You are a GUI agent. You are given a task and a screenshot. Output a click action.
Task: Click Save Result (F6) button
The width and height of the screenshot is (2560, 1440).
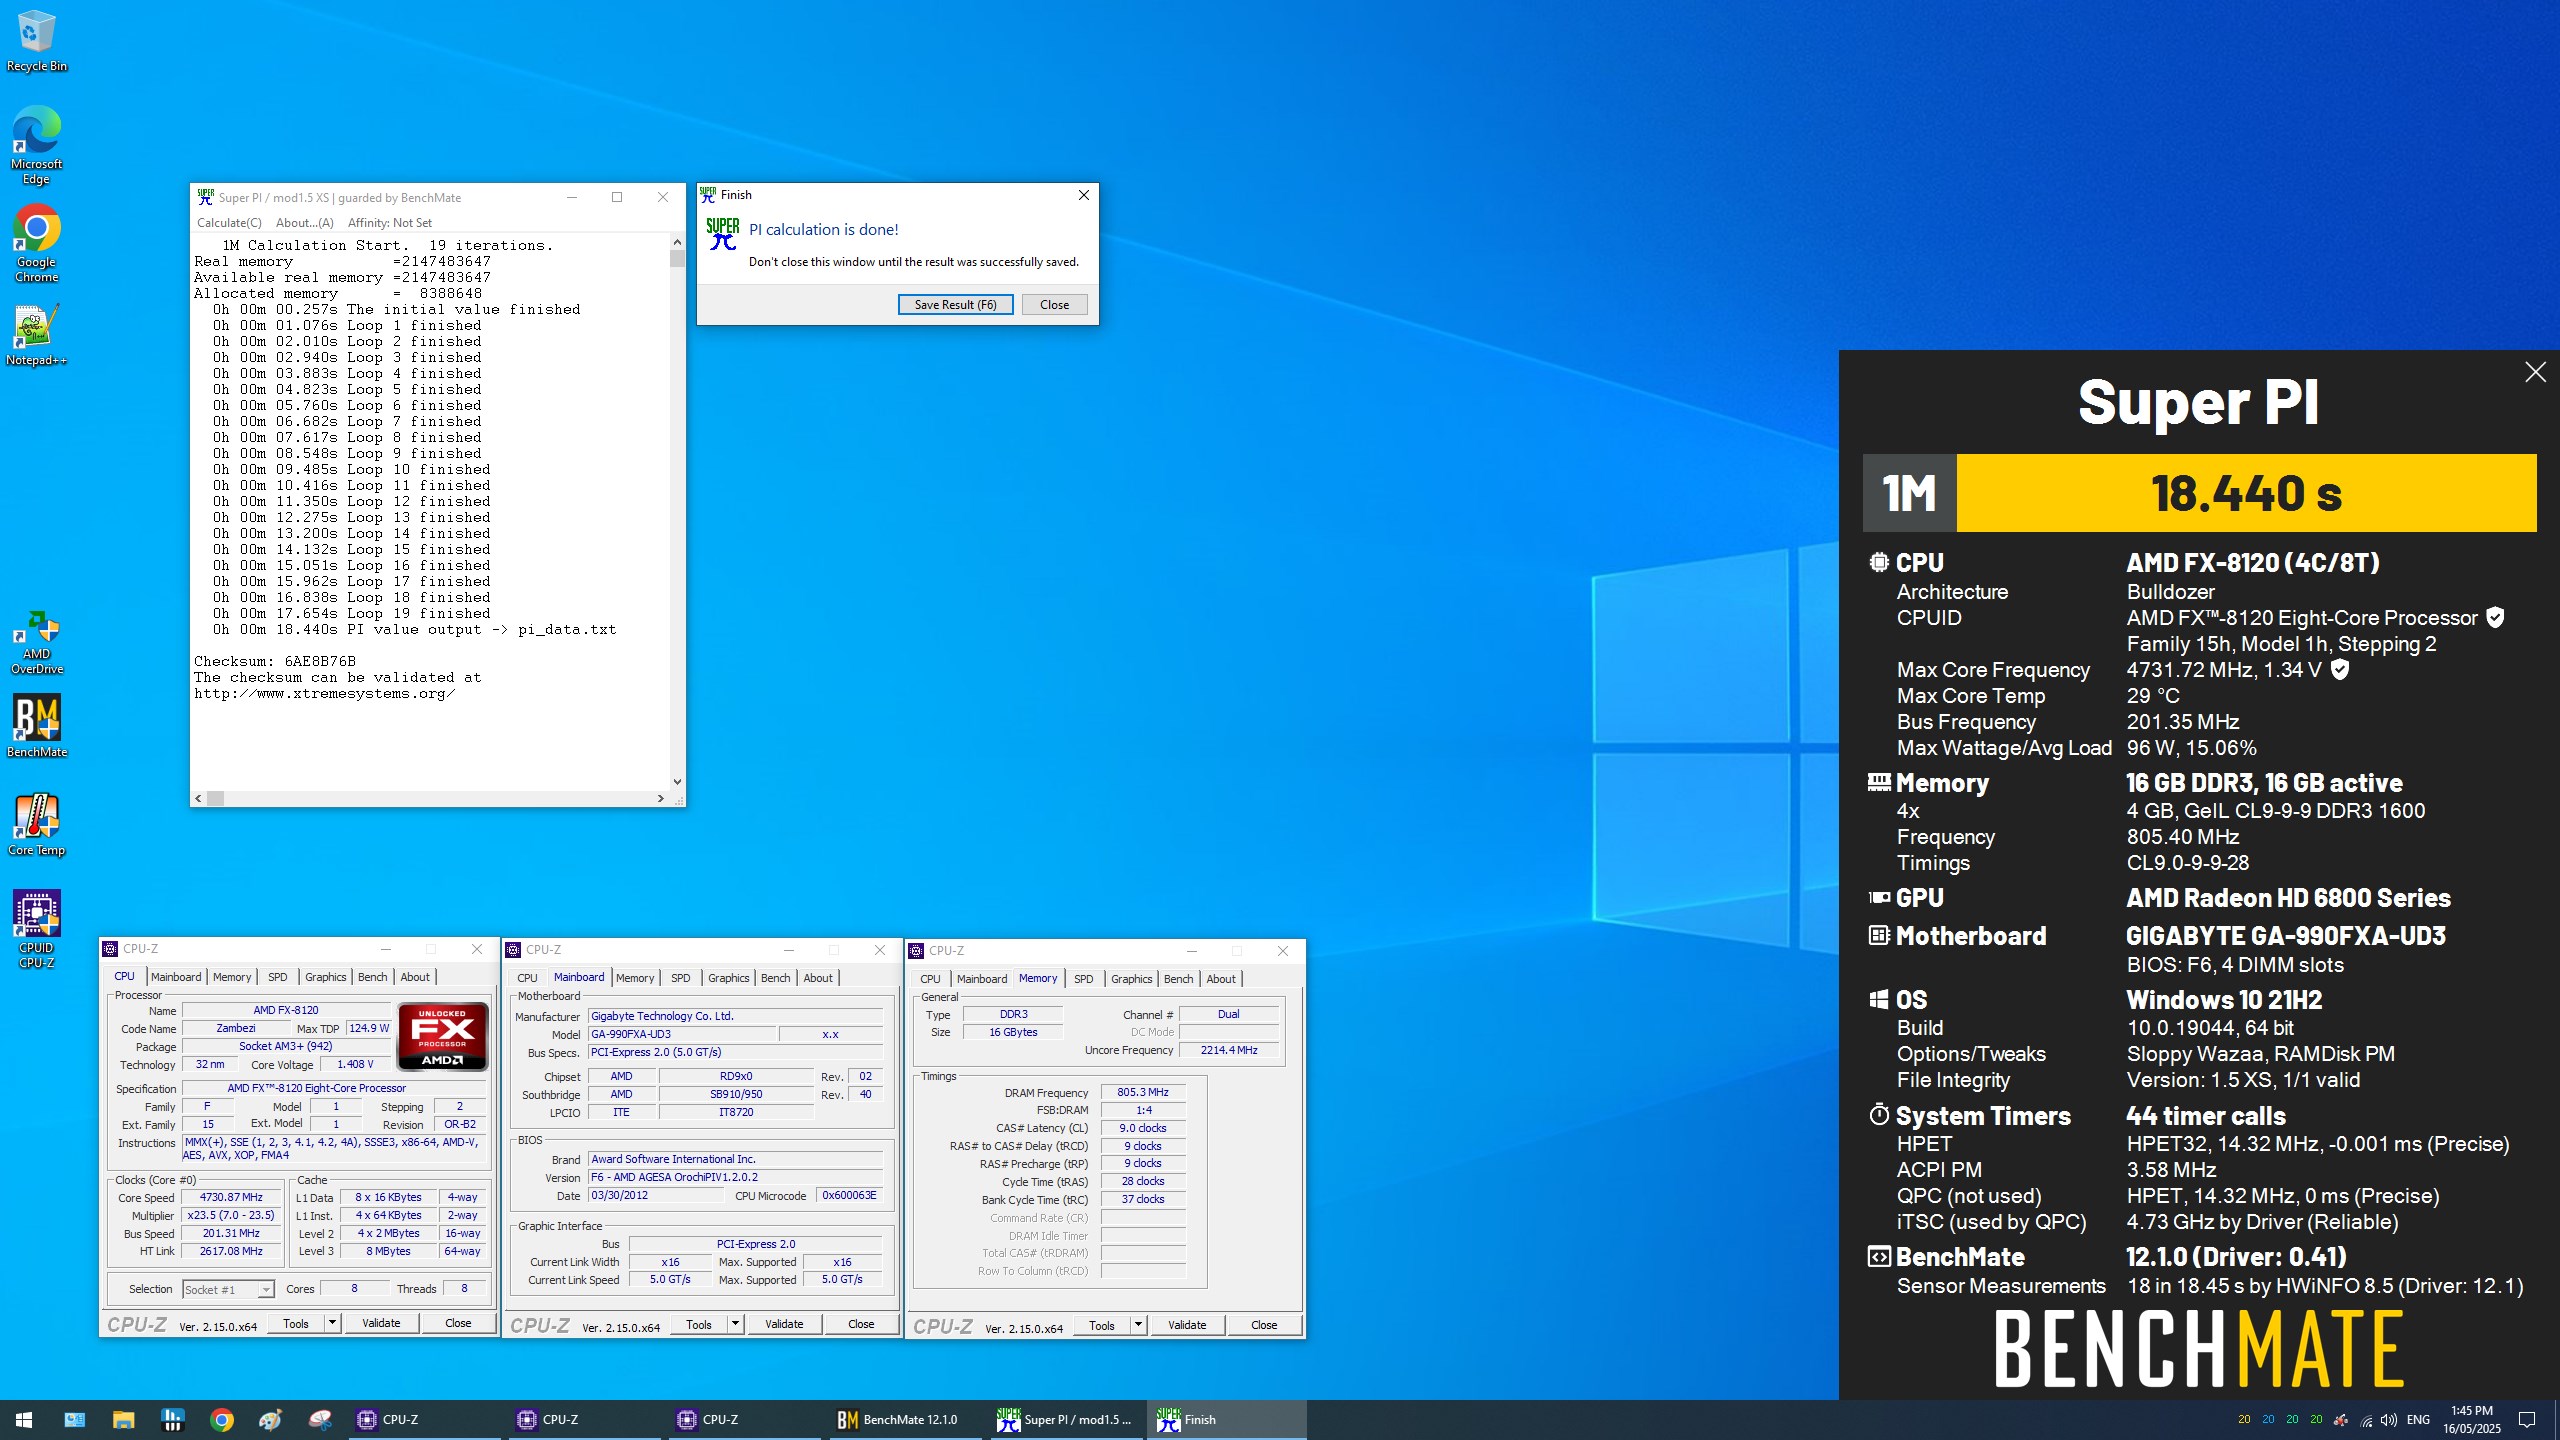(x=955, y=305)
